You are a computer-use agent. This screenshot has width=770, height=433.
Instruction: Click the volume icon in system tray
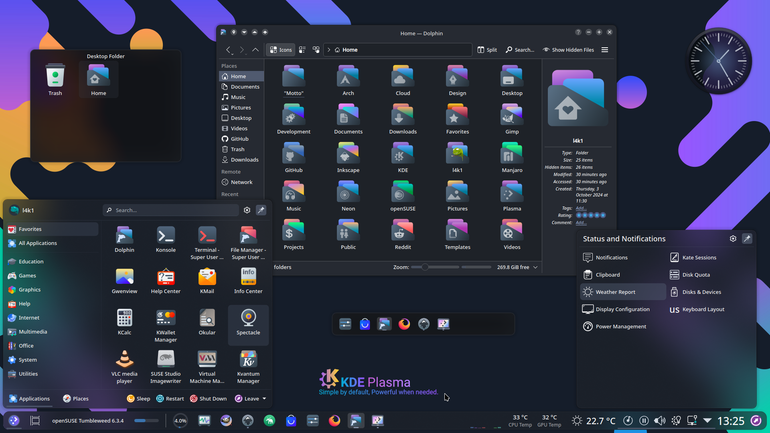(660, 421)
